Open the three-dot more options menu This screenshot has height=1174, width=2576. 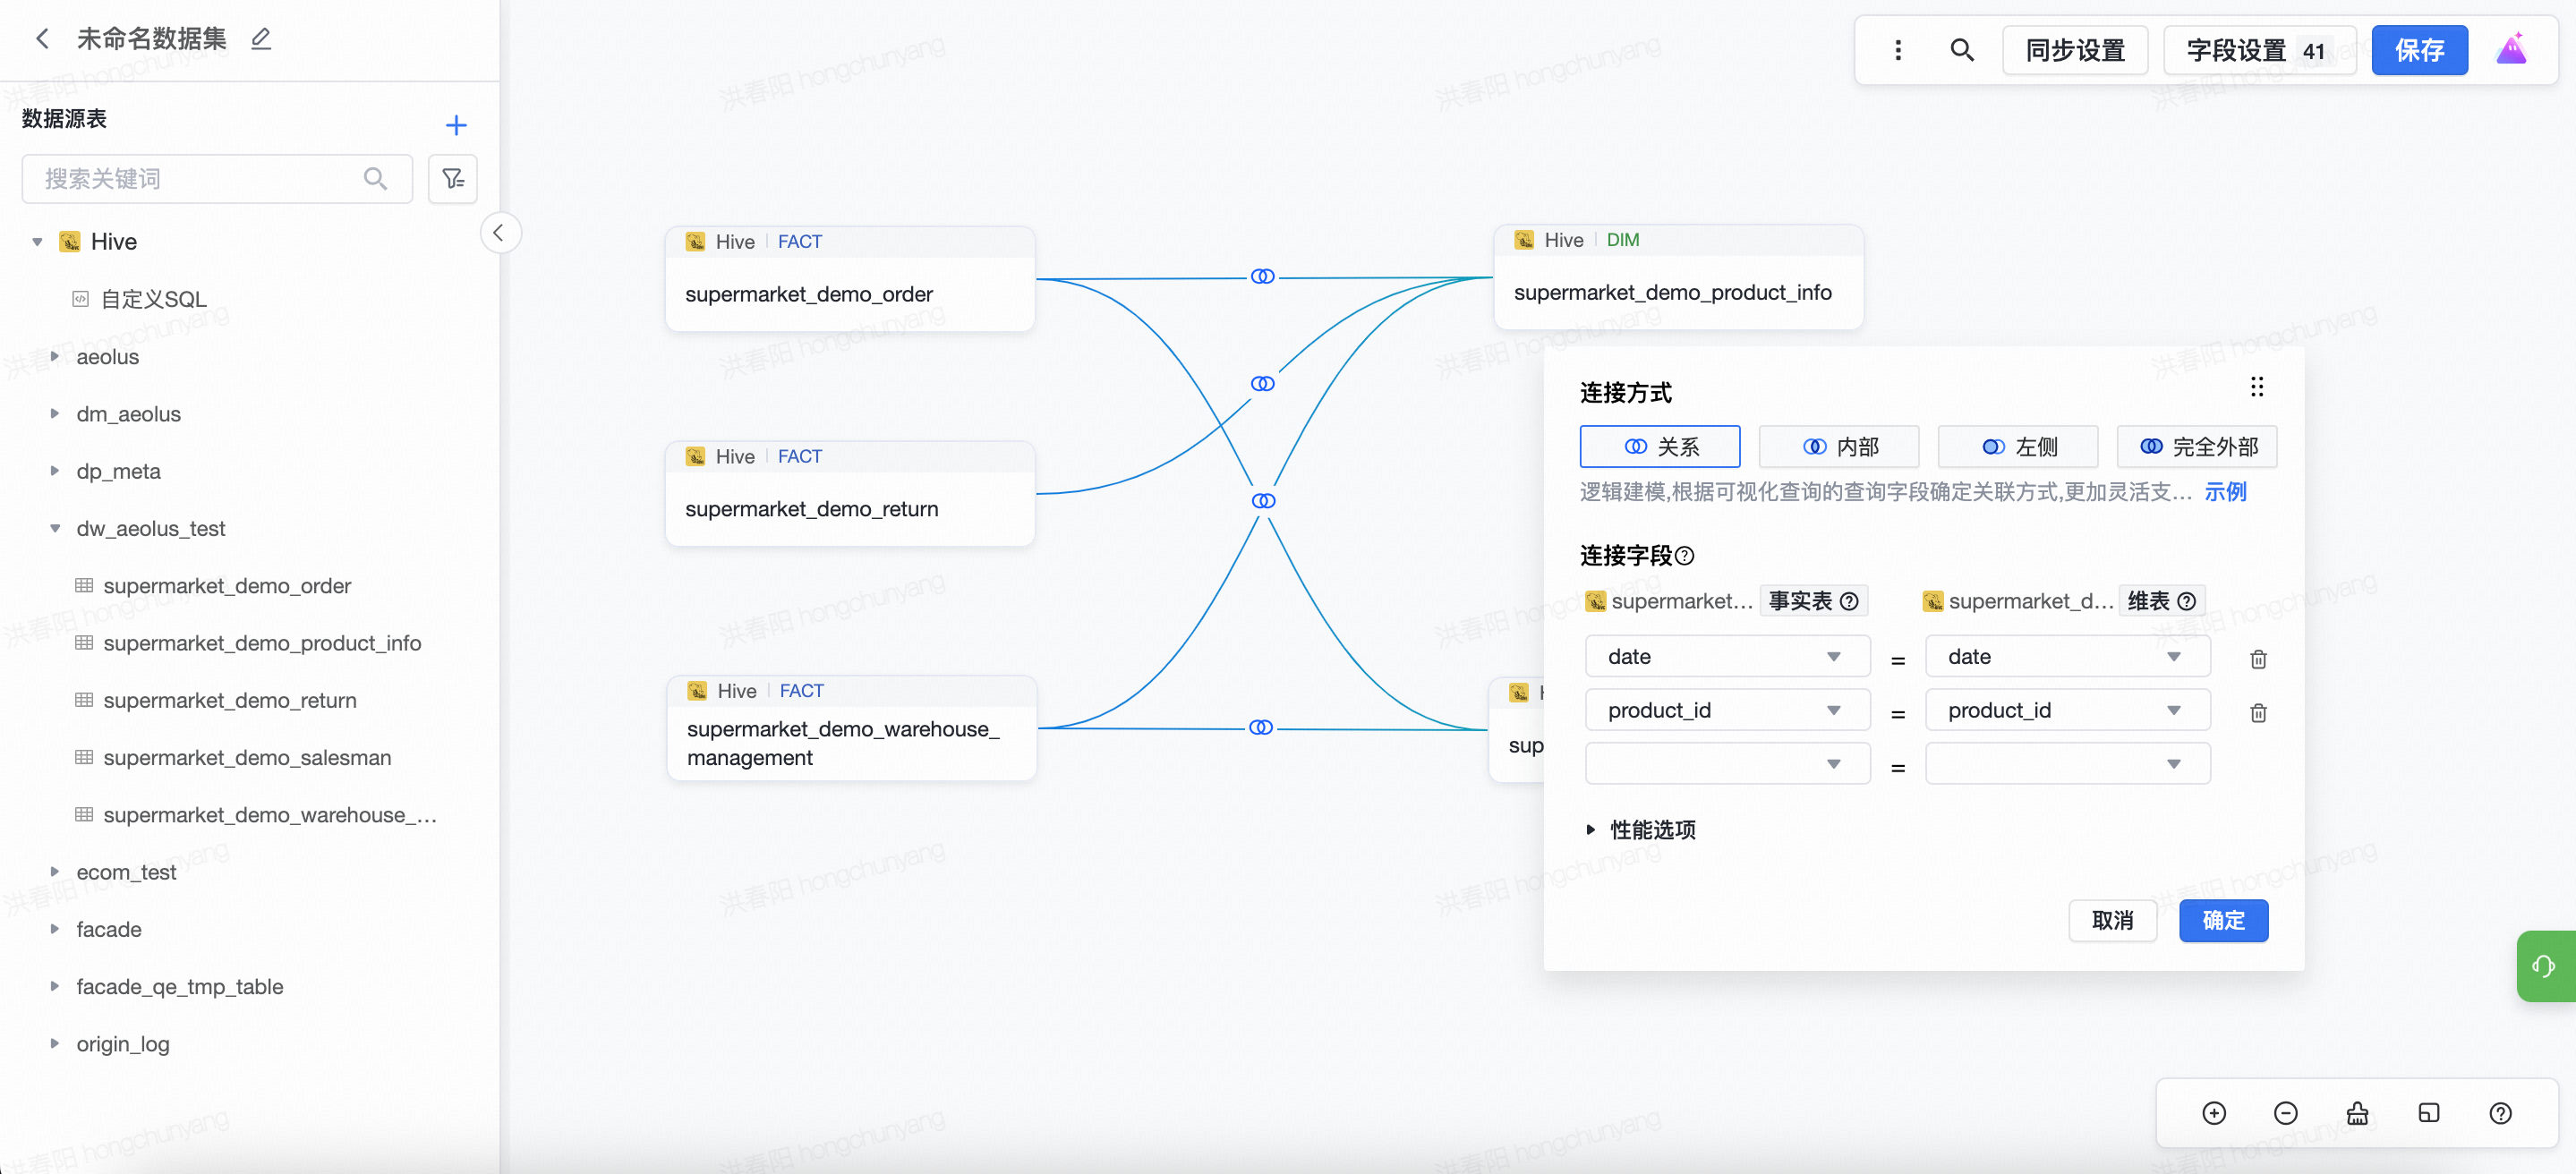click(1897, 50)
